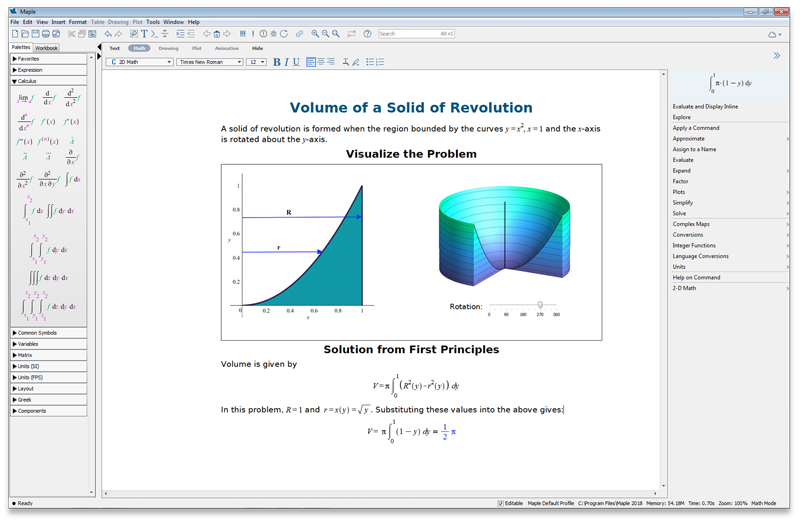This screenshot has height=523, width=800.
Task: Toggle the Editable checkbox in status bar
Action: click(501, 503)
